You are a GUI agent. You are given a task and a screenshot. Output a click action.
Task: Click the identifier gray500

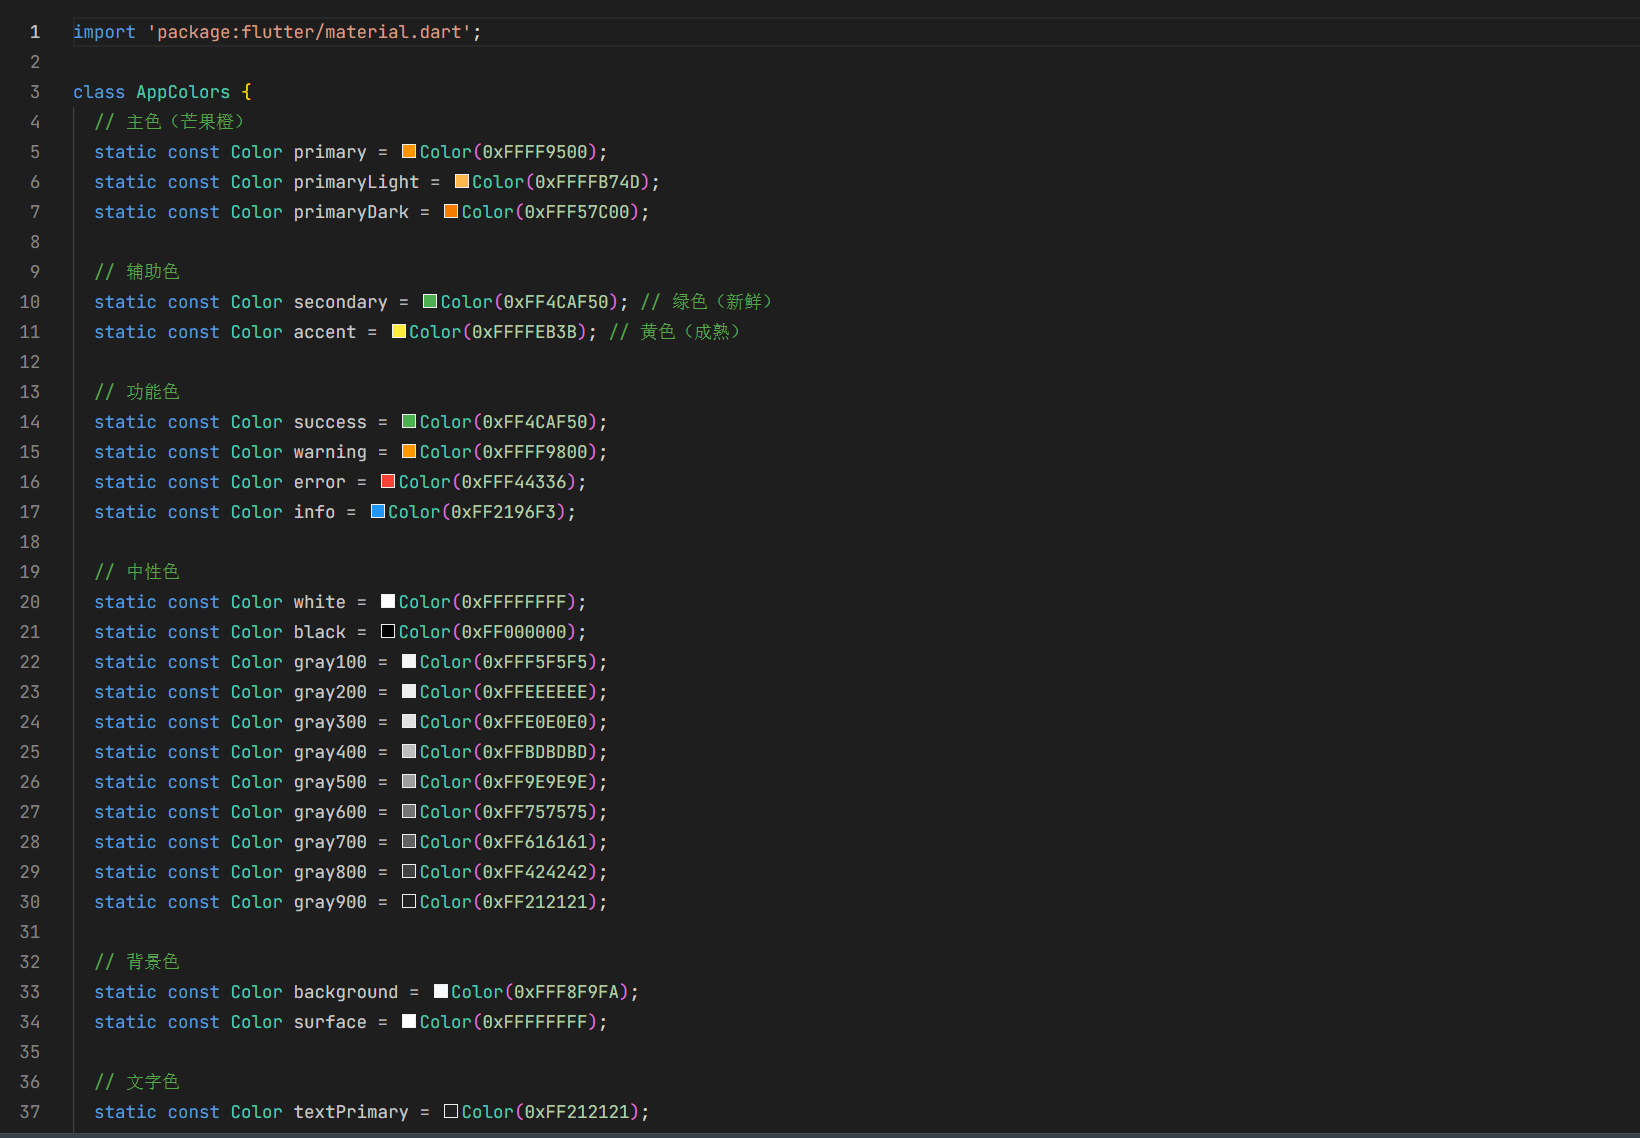coord(330,782)
